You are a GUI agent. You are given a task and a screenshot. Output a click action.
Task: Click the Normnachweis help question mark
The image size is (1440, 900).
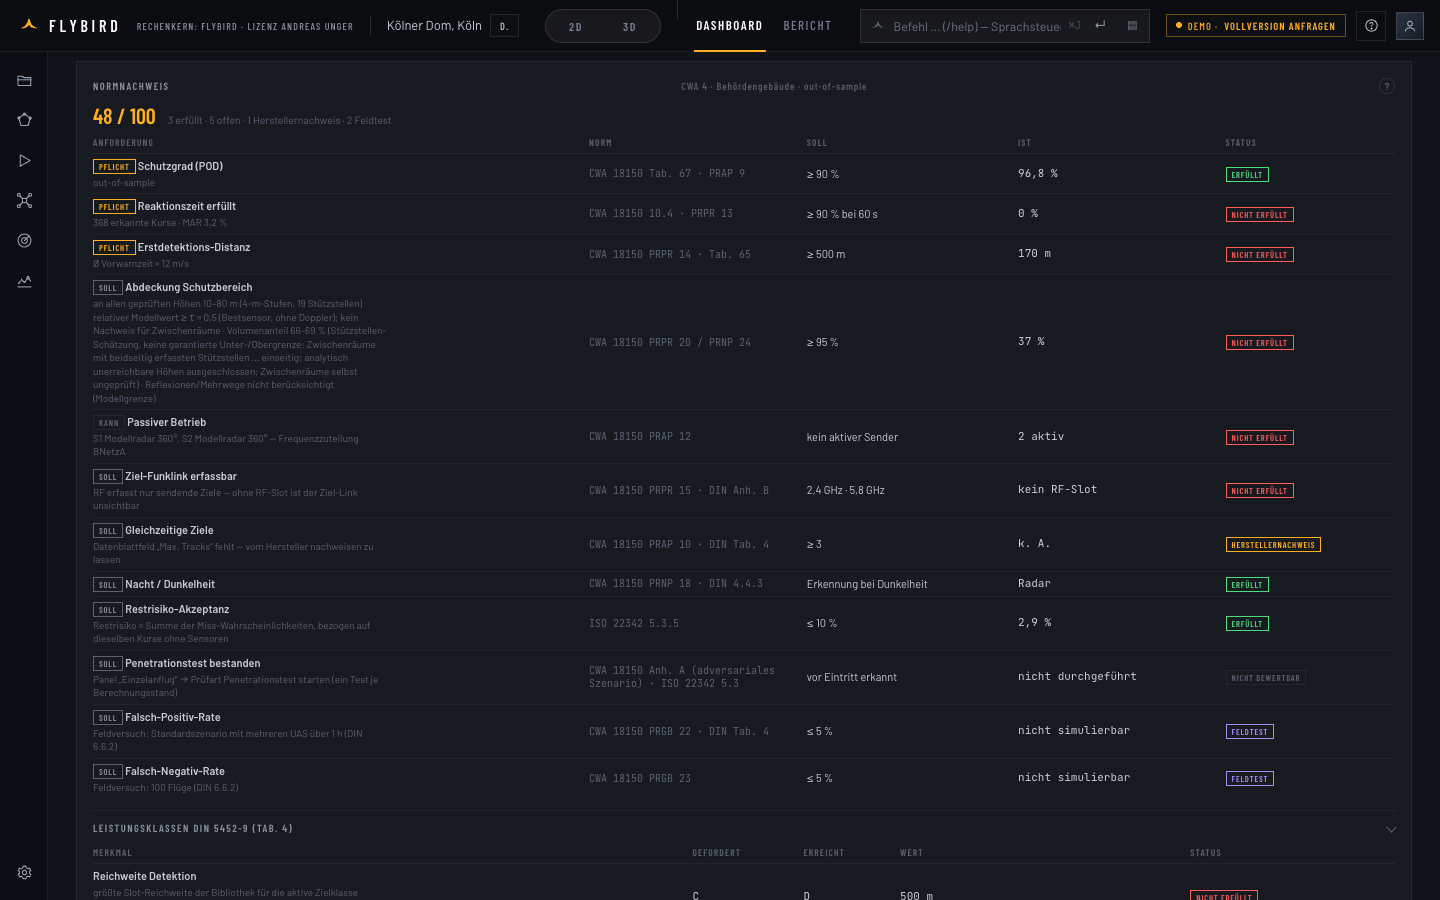click(1386, 86)
